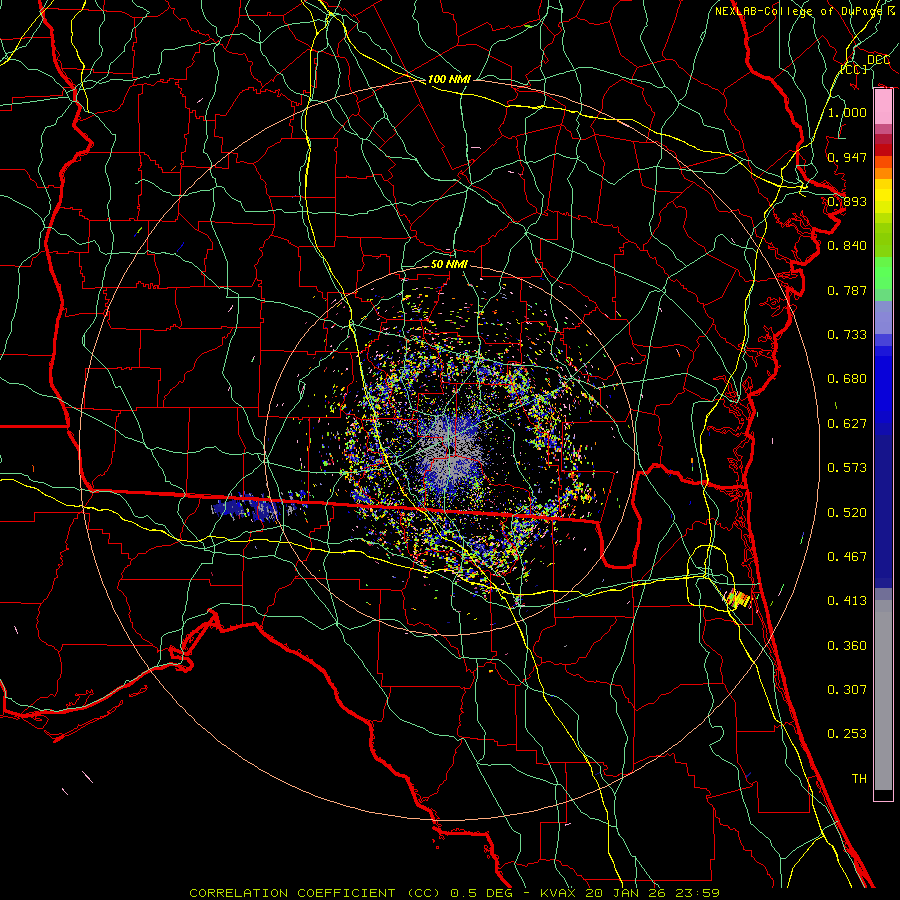The width and height of the screenshot is (900, 900).
Task: Click the 0.733 legend value
Action: [847, 335]
